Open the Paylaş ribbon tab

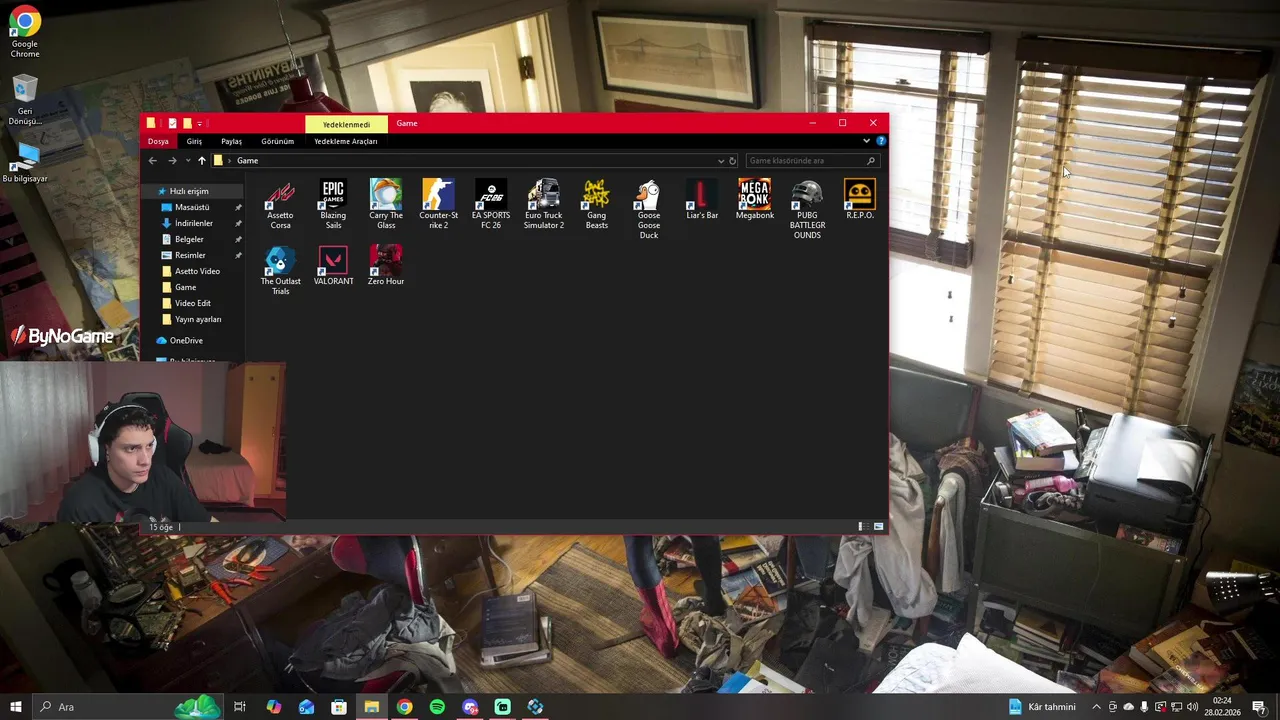(x=231, y=141)
